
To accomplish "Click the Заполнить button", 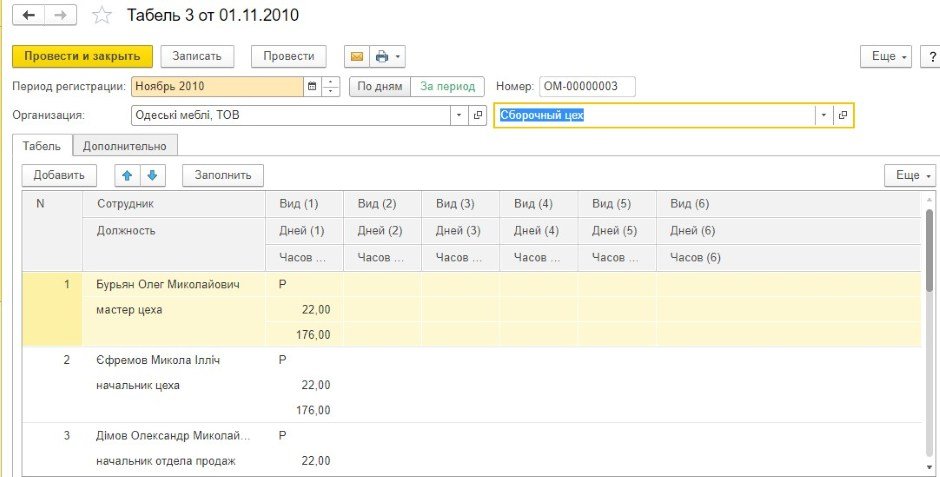I will coord(222,176).
